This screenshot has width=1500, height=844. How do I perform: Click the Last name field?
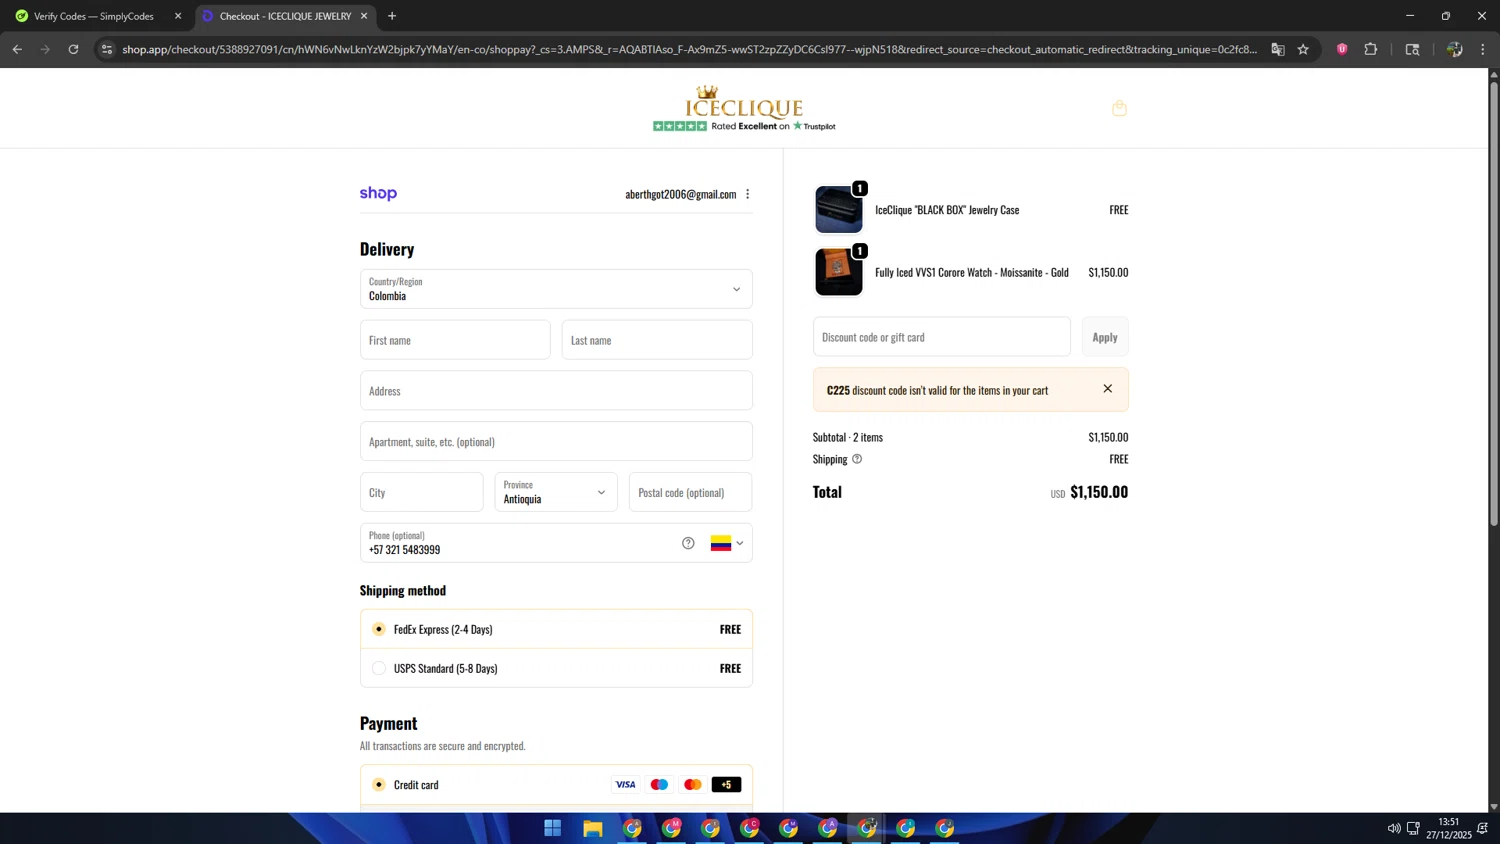657,340
